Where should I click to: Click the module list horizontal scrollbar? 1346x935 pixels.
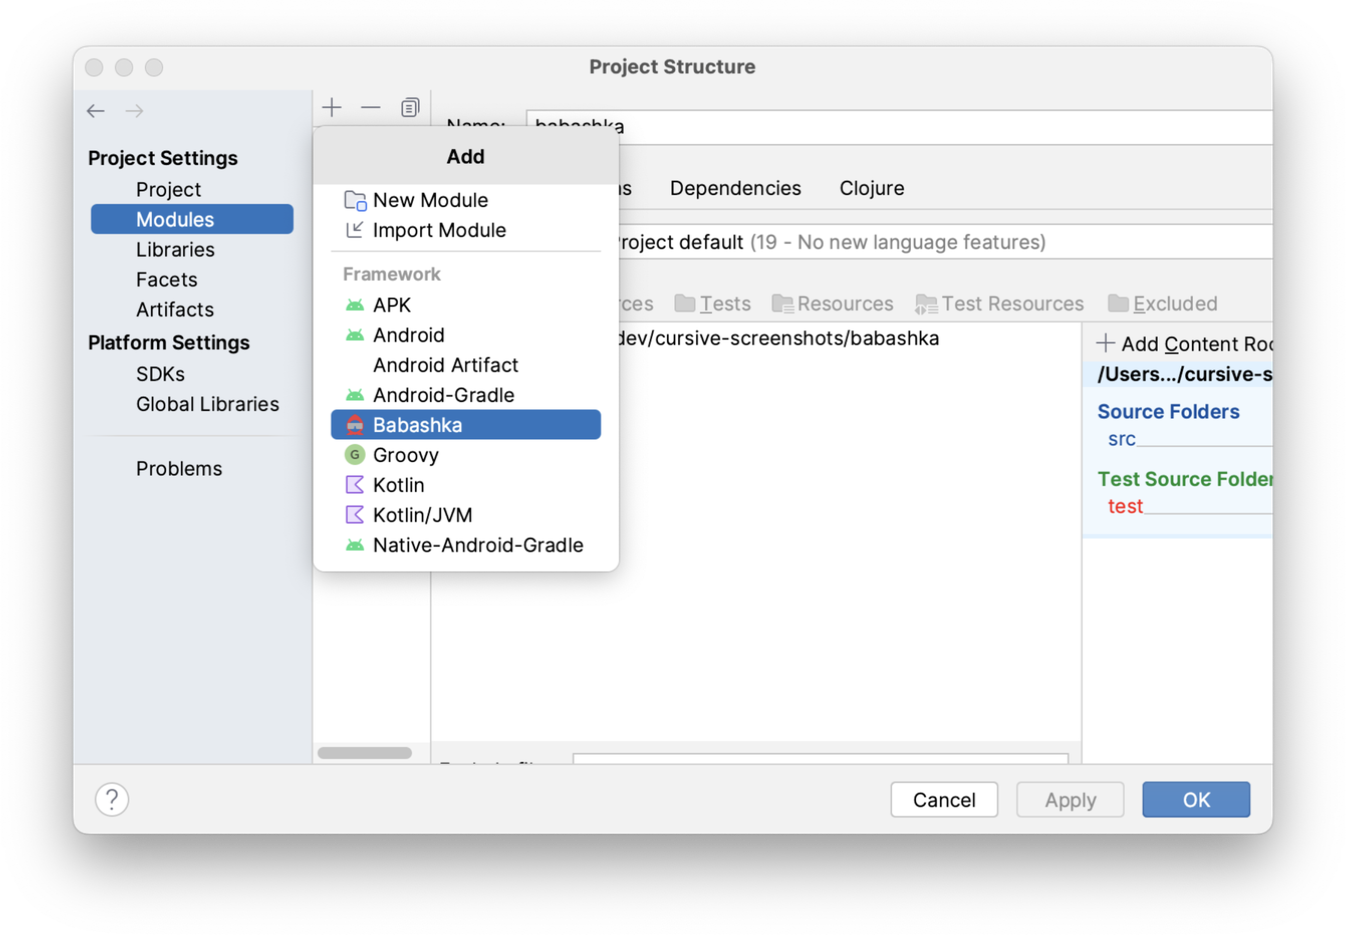click(365, 752)
